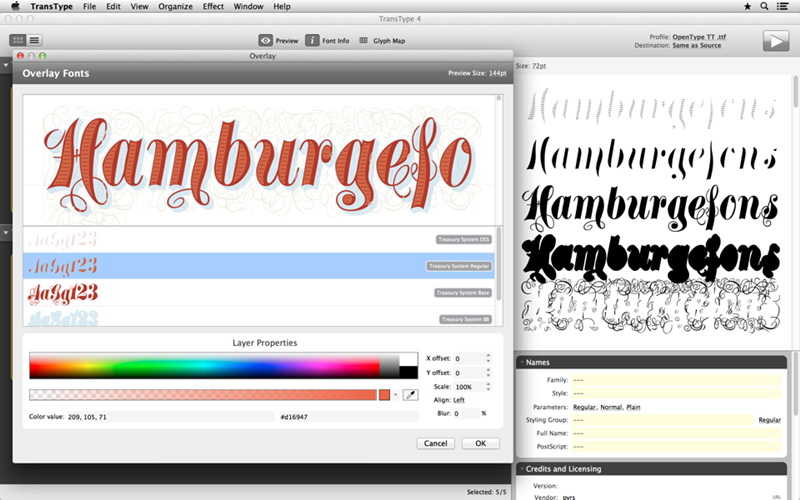Viewport: 800px width, 500px height.
Task: Collapse the Names section
Action: coord(522,362)
